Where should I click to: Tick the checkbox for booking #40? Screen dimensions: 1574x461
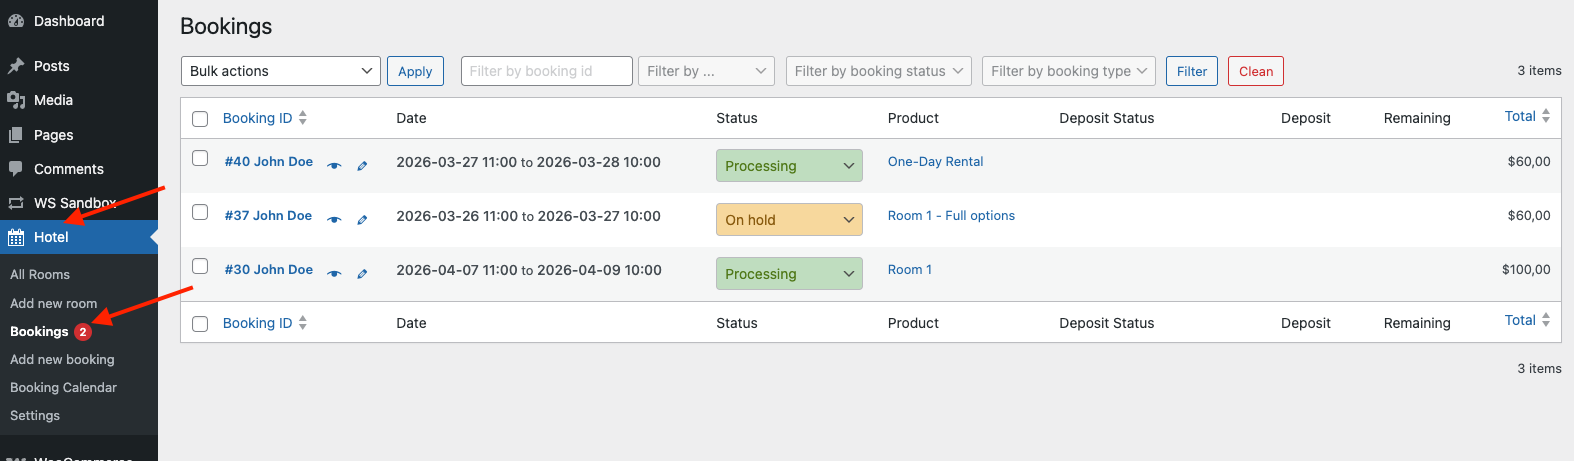coord(200,158)
